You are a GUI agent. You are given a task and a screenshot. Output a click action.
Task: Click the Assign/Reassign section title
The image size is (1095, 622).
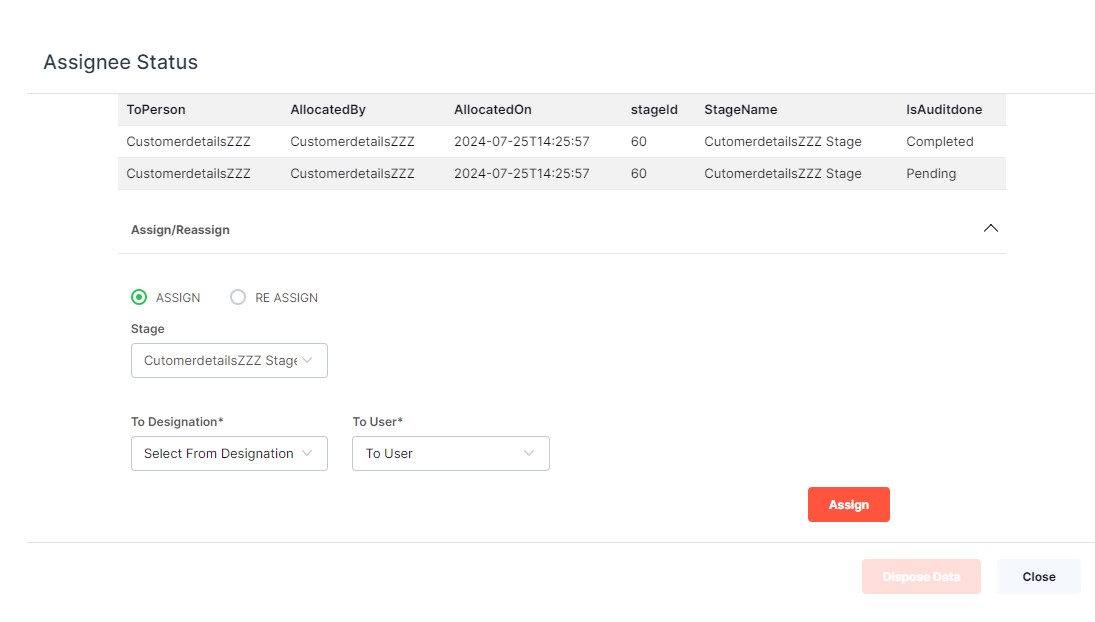pyautogui.click(x=180, y=230)
